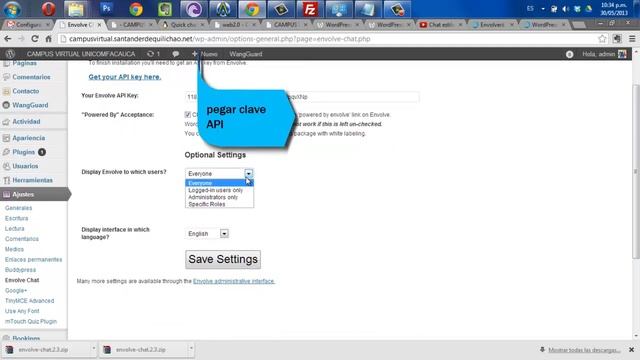This screenshot has height=360, width=640.
Task: Follow the Get your API key here link
Action: (x=125, y=77)
